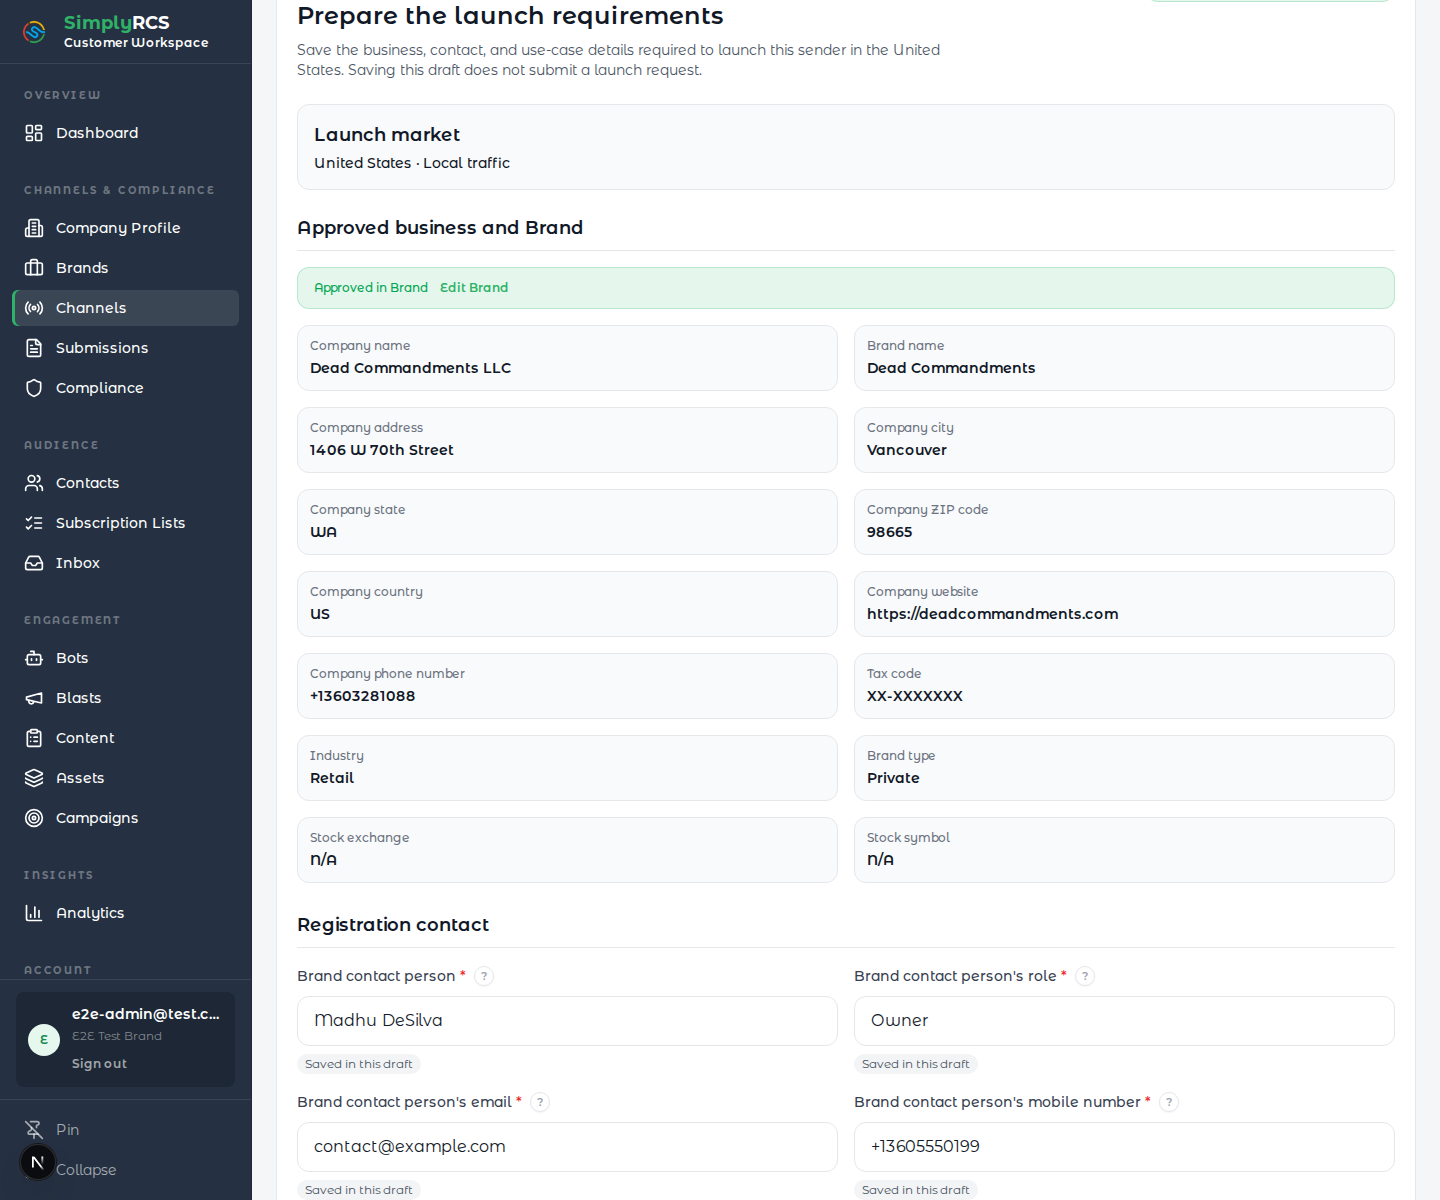Viewport: 1440px width, 1200px height.
Task: Click the Blasts megaphone icon
Action: (x=34, y=698)
